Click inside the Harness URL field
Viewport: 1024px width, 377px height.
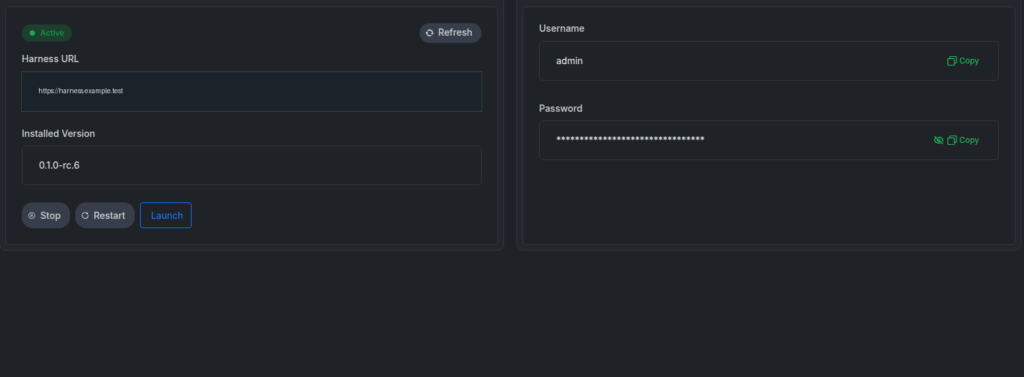(251, 91)
